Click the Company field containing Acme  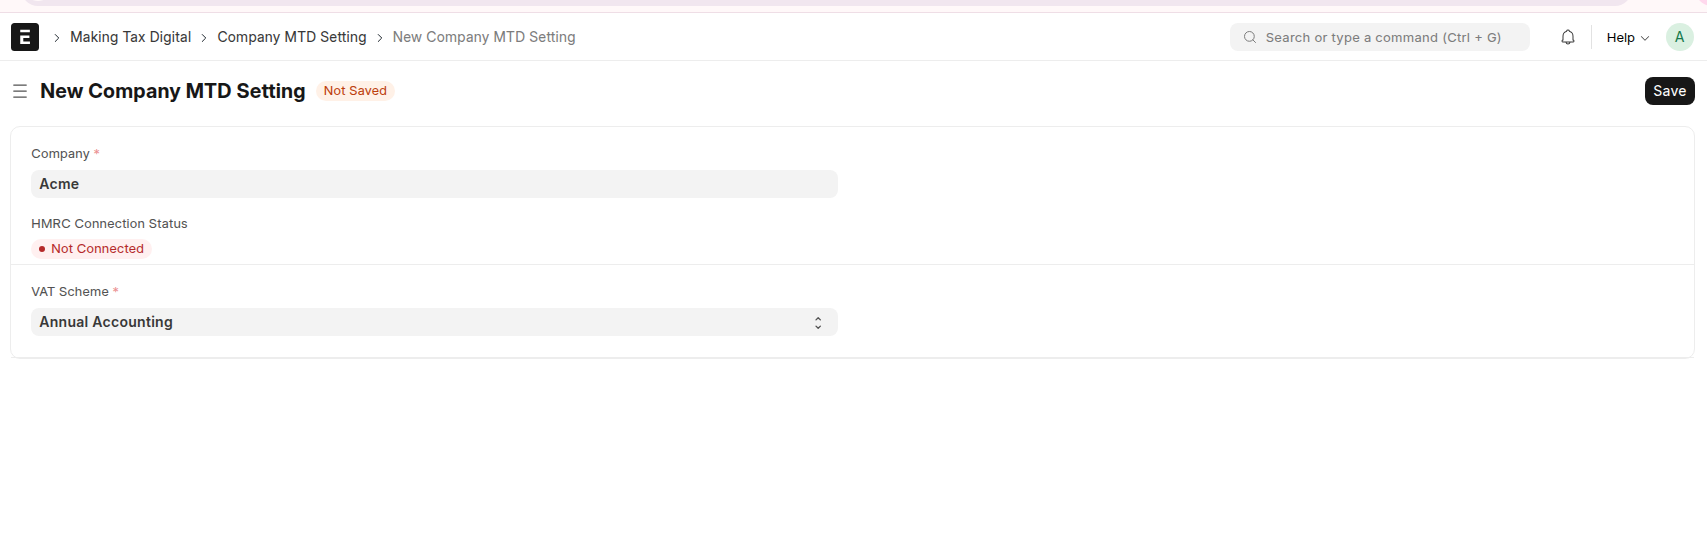click(x=434, y=184)
